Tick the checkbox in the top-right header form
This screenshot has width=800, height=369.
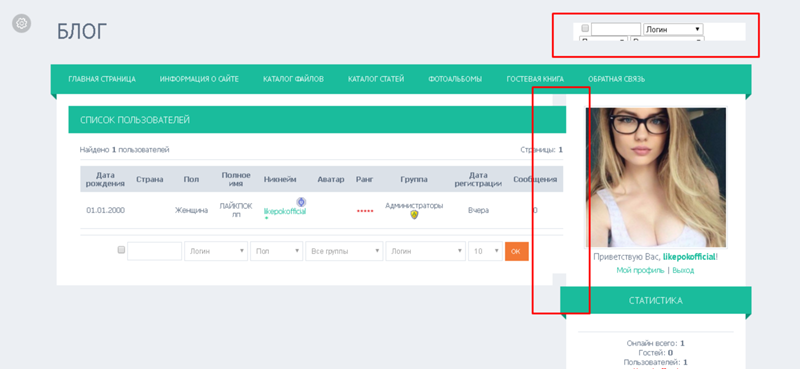pyautogui.click(x=585, y=28)
